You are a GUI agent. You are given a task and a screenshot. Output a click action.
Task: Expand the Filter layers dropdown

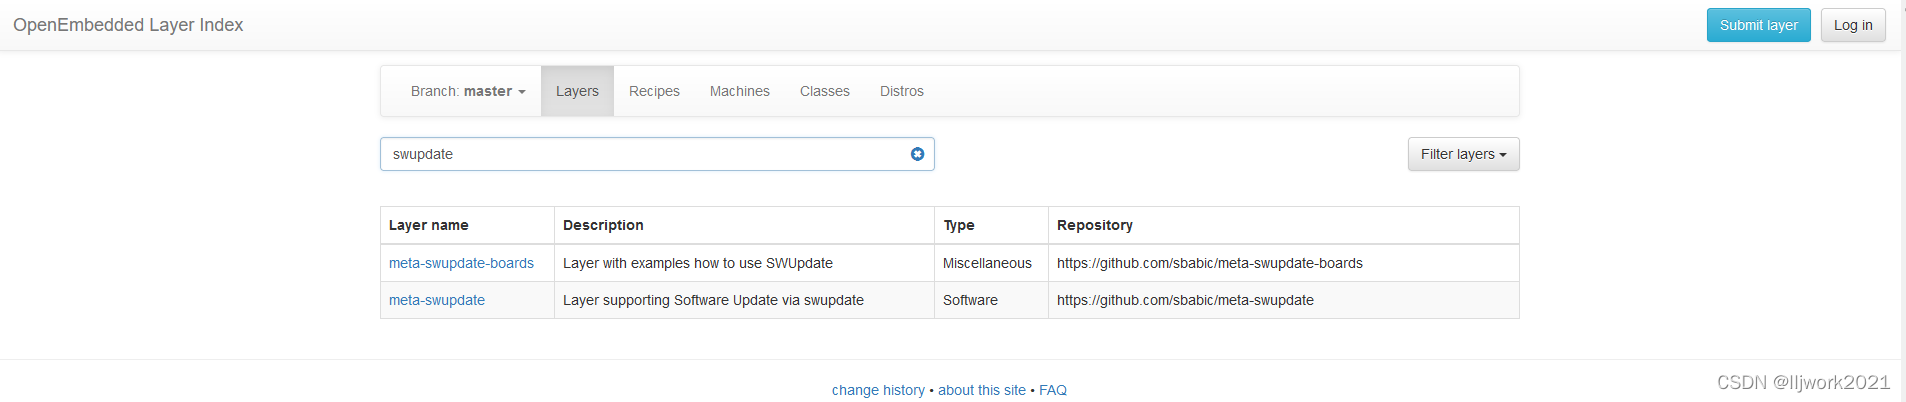point(1463,154)
